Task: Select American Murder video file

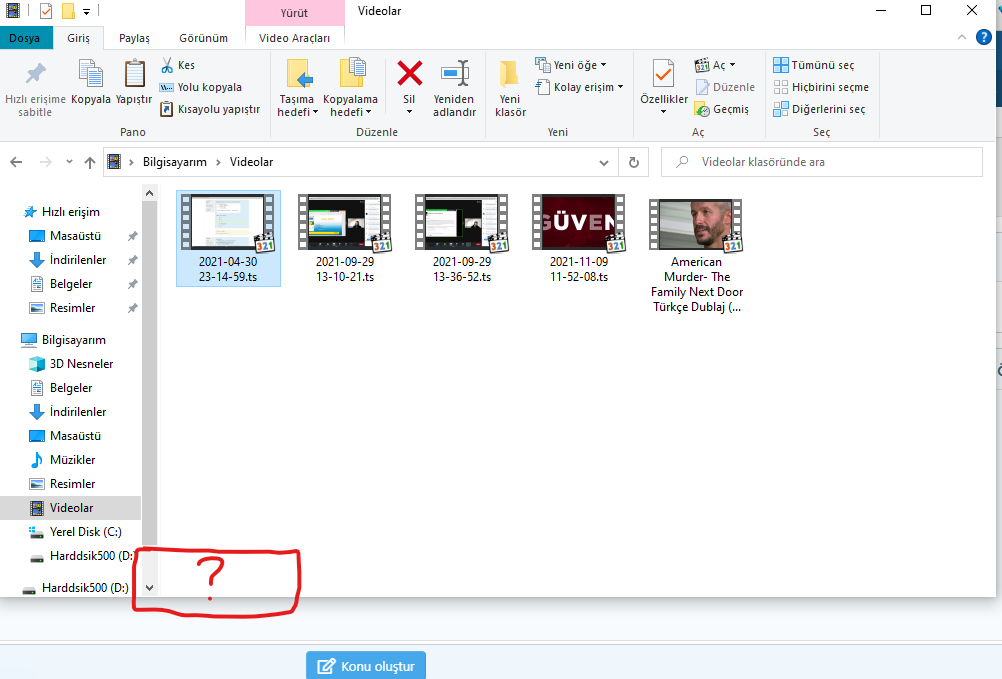Action: coord(697,254)
